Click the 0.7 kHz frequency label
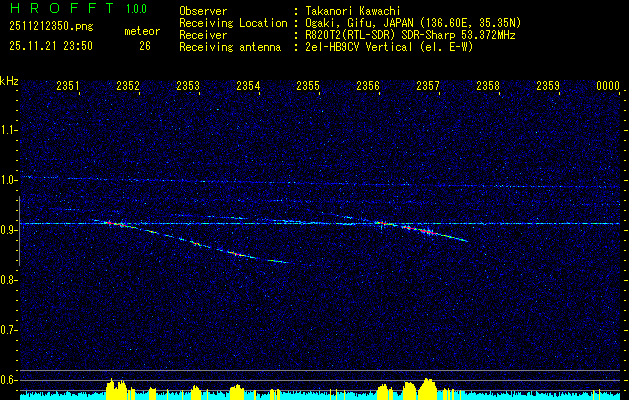This screenshot has width=629, height=400. [9, 330]
